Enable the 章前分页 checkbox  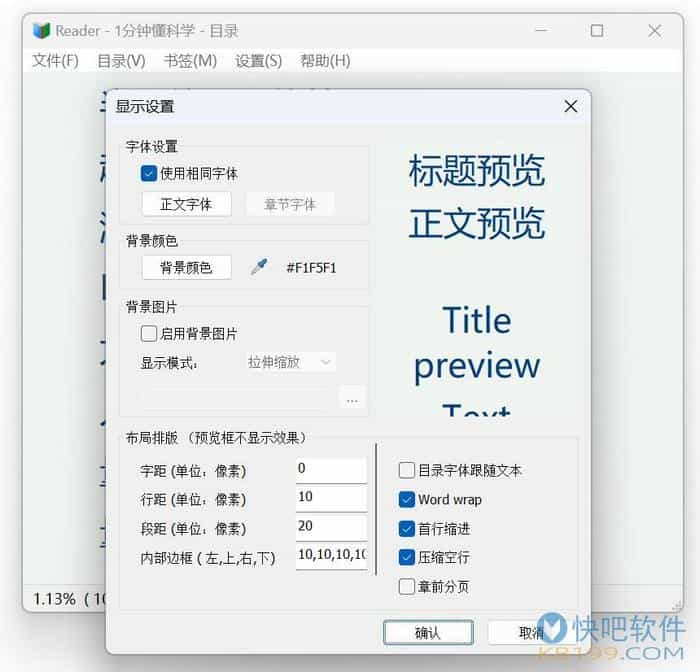point(407,586)
